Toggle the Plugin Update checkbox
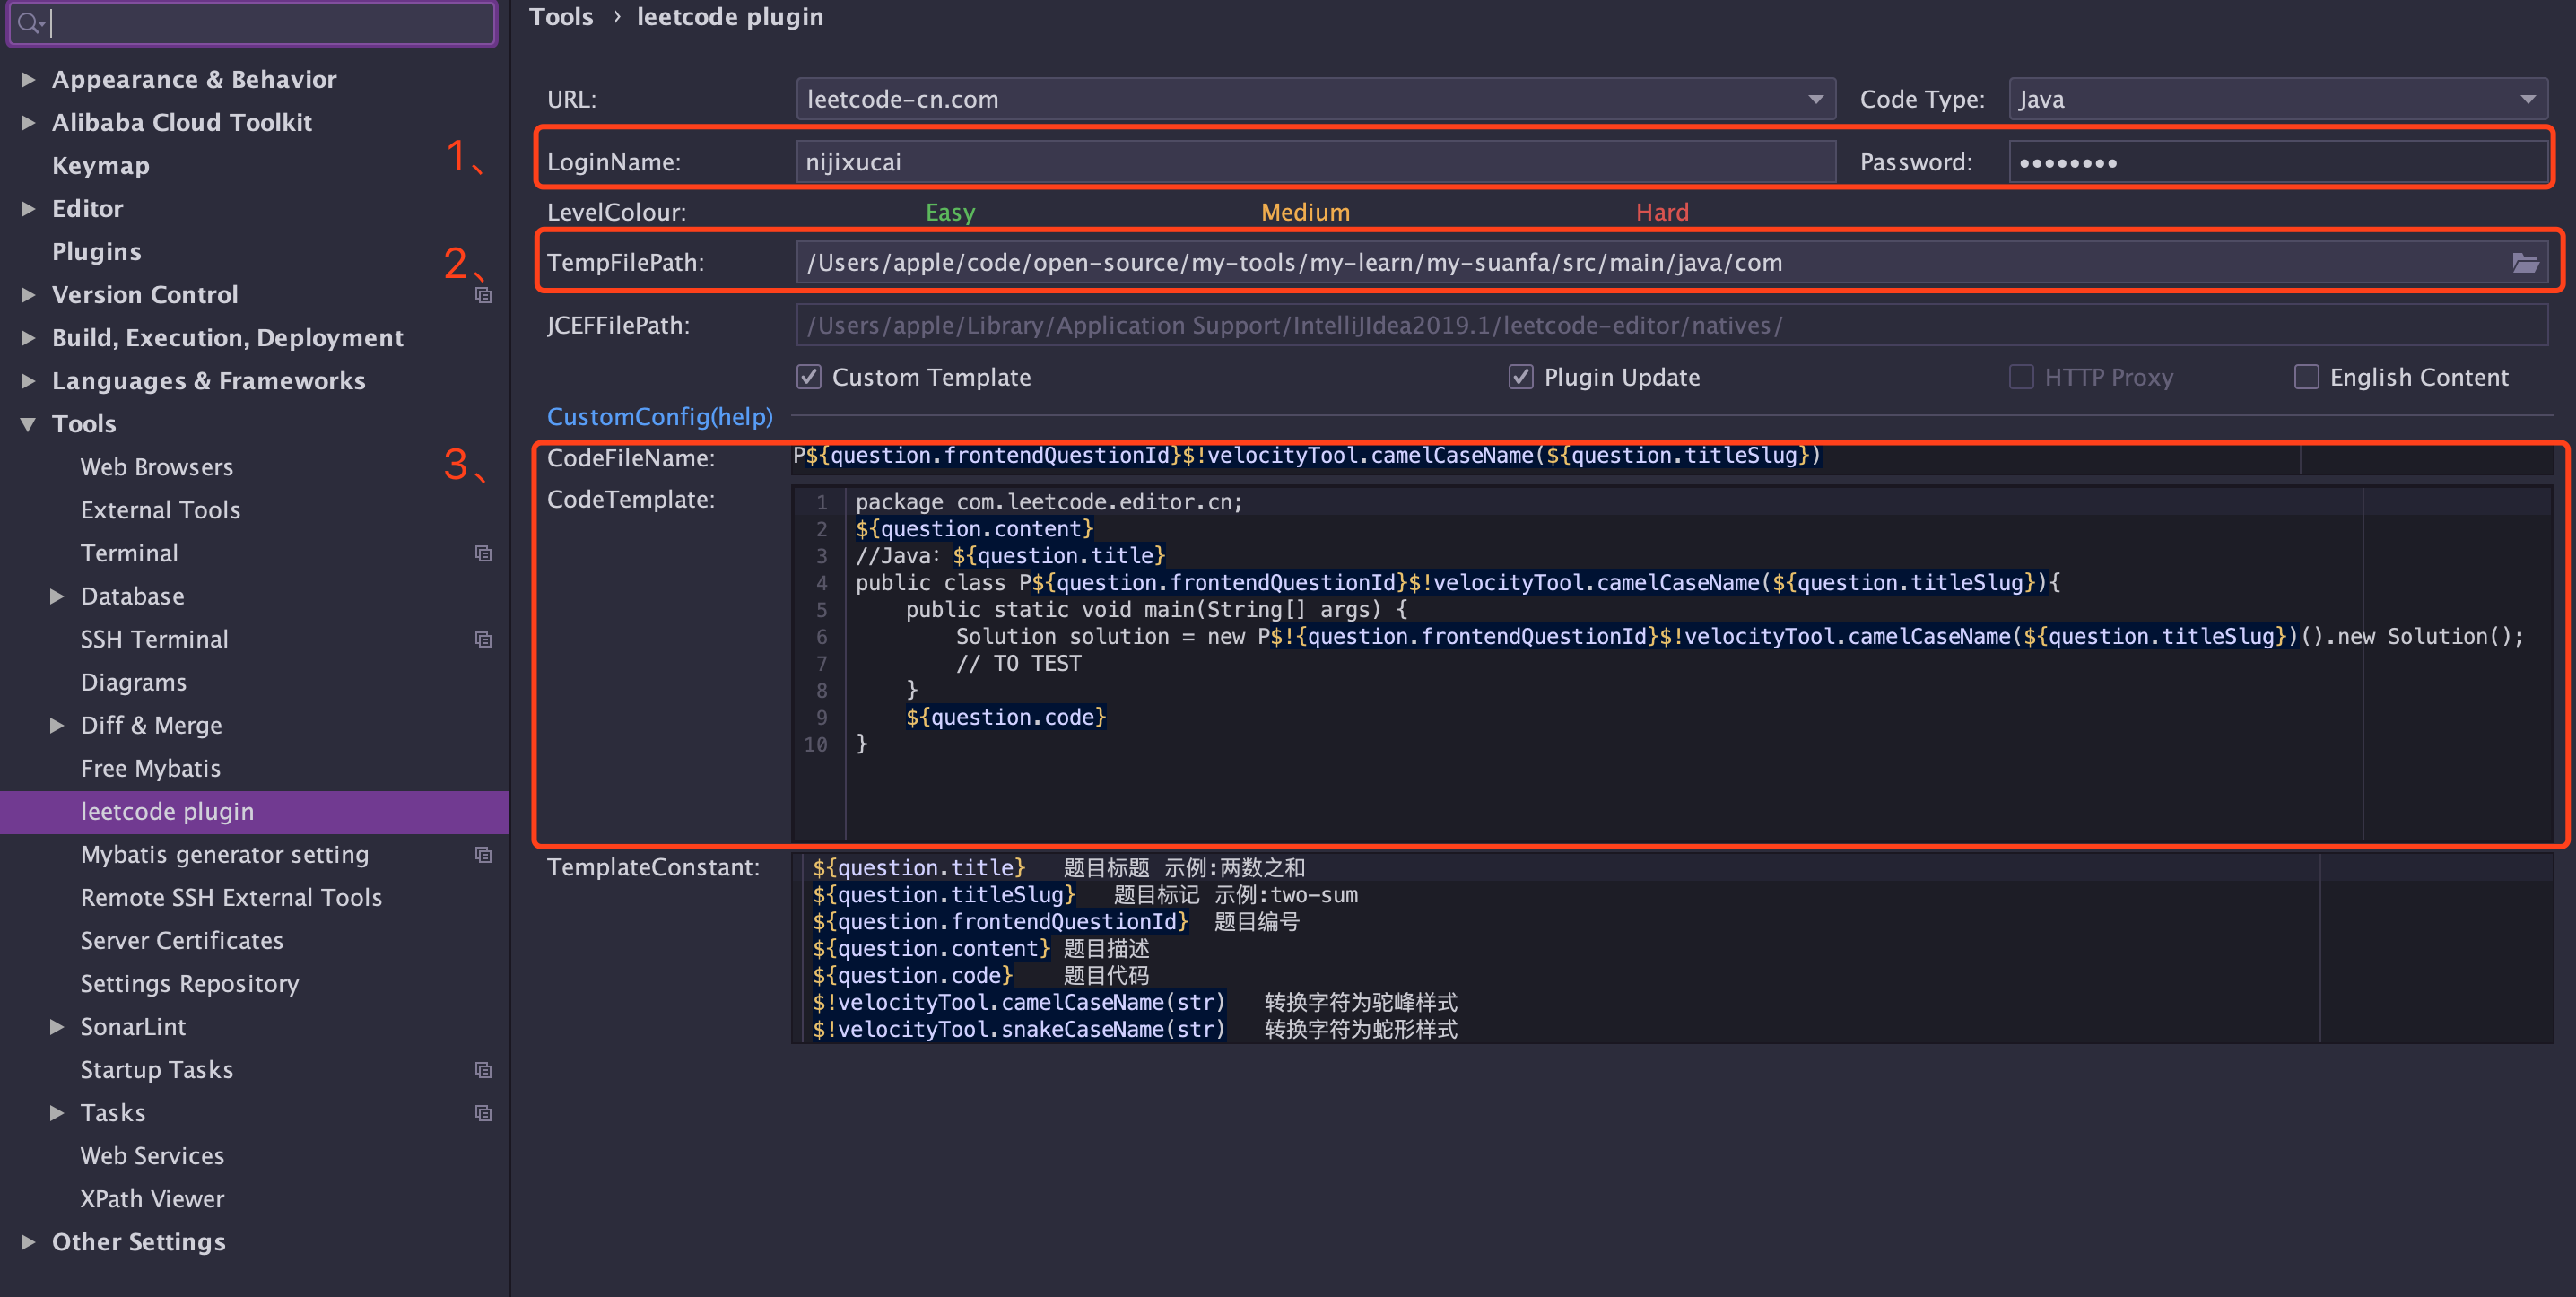The width and height of the screenshot is (2576, 1297). point(1520,377)
